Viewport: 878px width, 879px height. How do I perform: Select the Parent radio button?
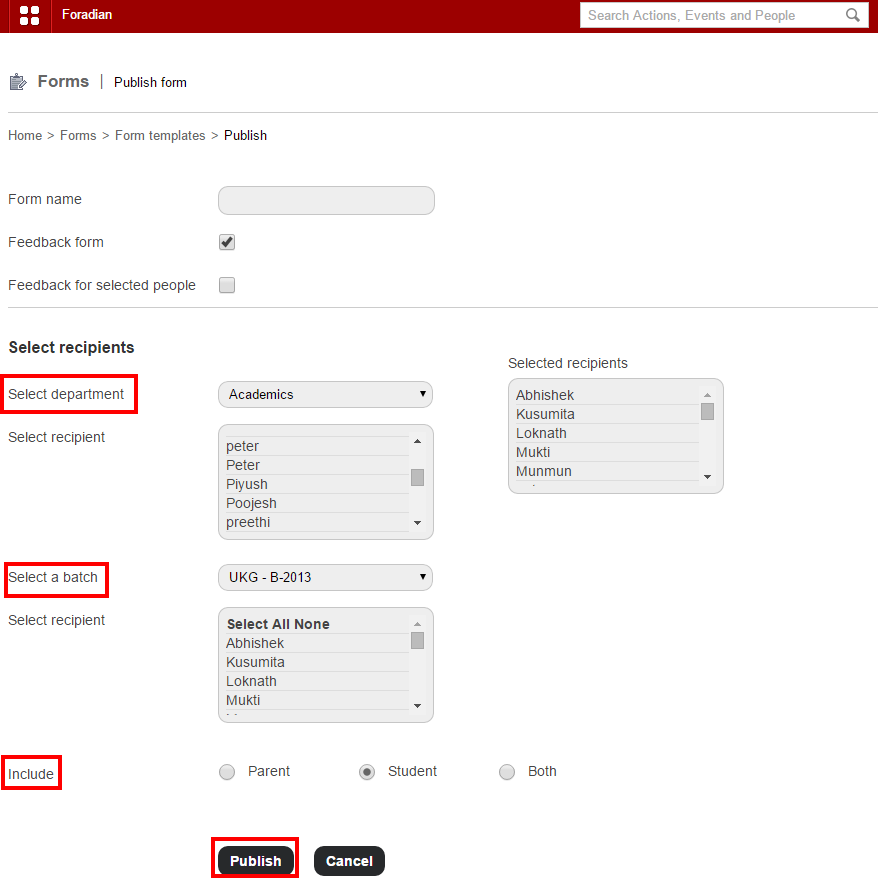coord(227,772)
